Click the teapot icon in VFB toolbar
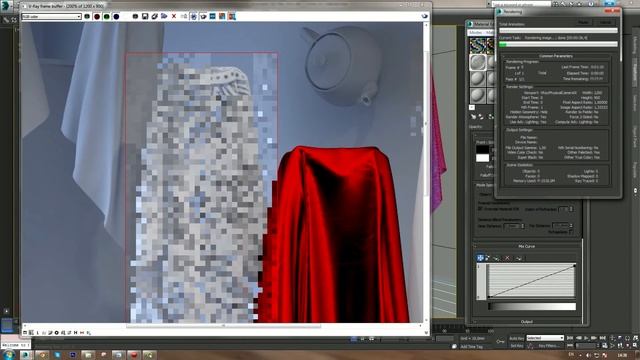 203,16
